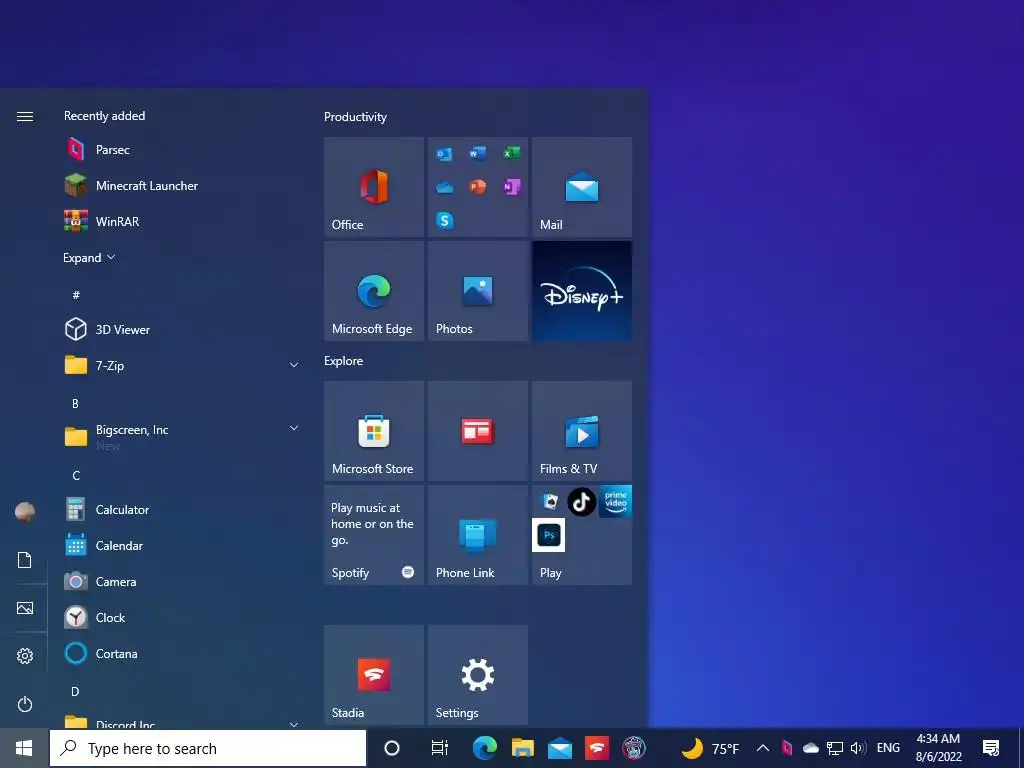Open TikTok in the Play folder tile
The image size is (1024, 768).
click(581, 502)
